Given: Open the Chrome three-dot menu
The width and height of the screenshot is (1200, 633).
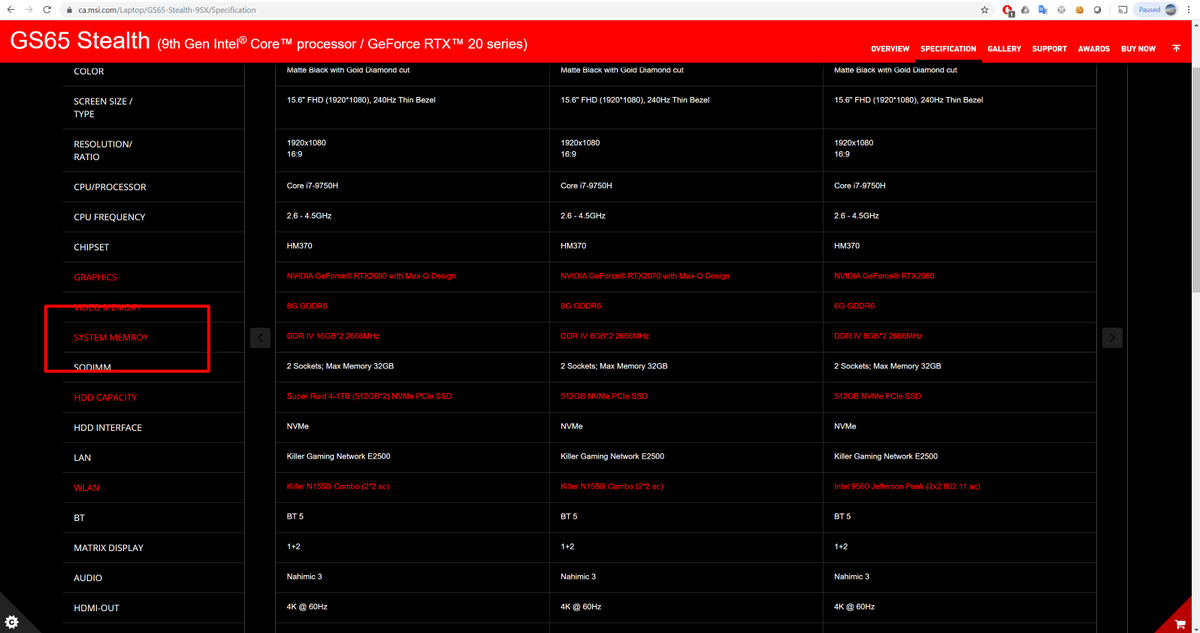Looking at the screenshot, I should [x=1190, y=10].
